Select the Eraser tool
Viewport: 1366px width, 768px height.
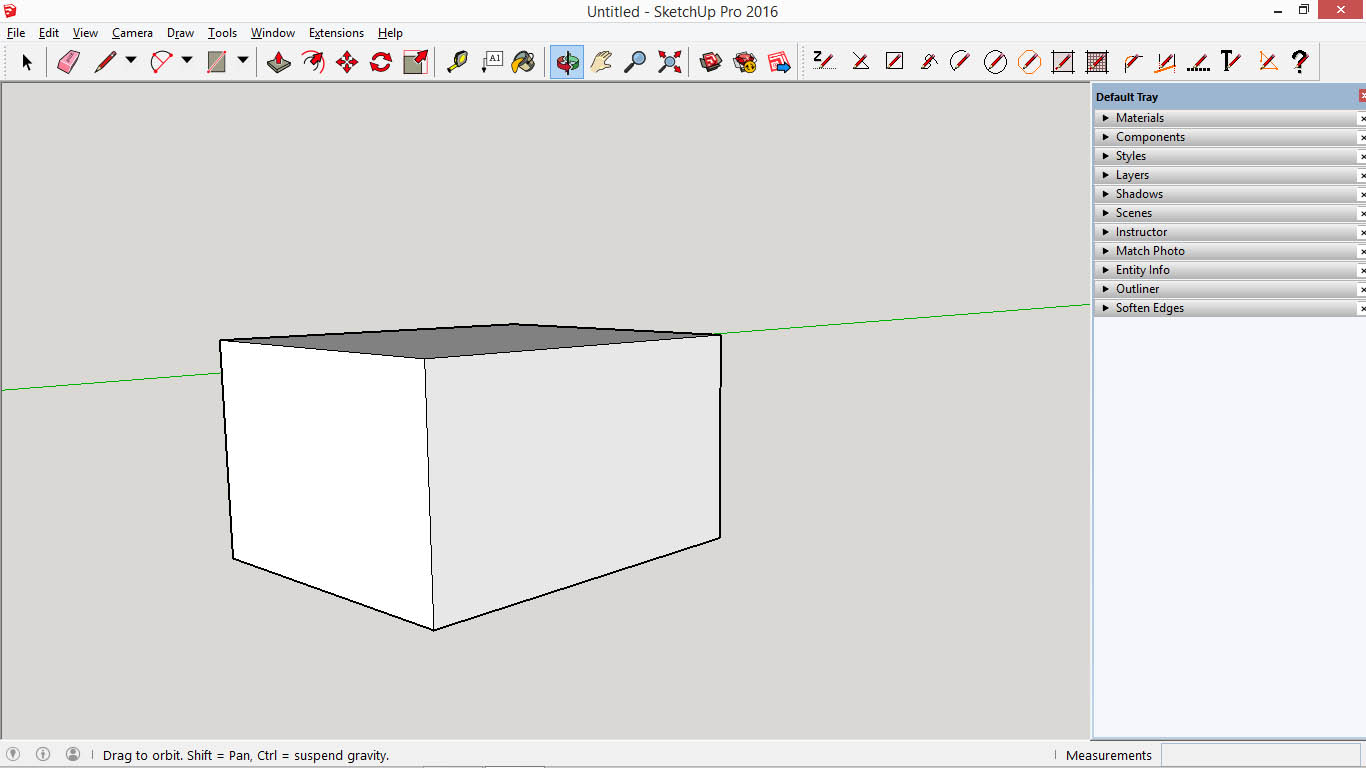(68, 61)
